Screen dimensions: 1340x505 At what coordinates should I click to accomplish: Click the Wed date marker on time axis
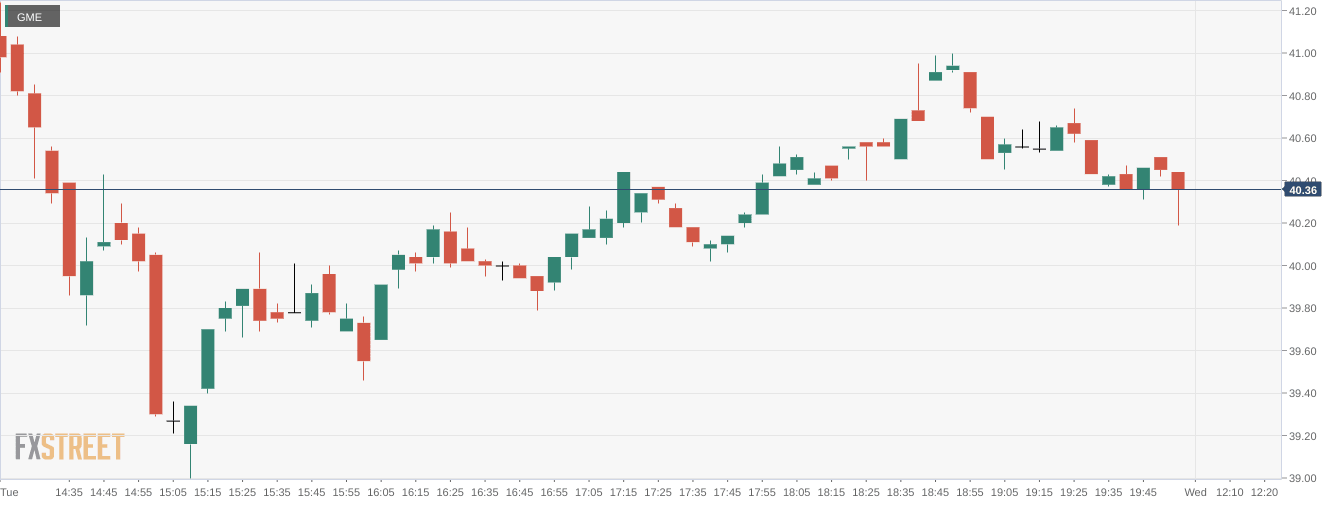[x=1195, y=492]
